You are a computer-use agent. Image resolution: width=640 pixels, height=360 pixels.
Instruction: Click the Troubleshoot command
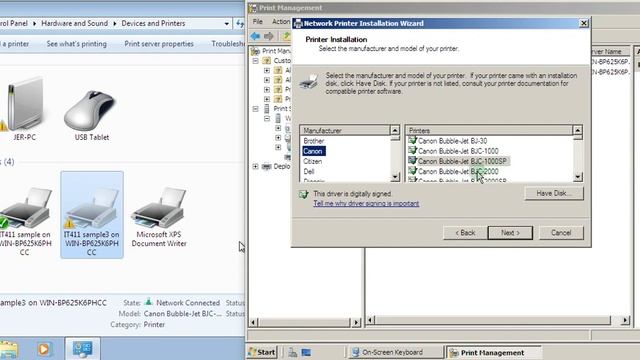coord(228,44)
